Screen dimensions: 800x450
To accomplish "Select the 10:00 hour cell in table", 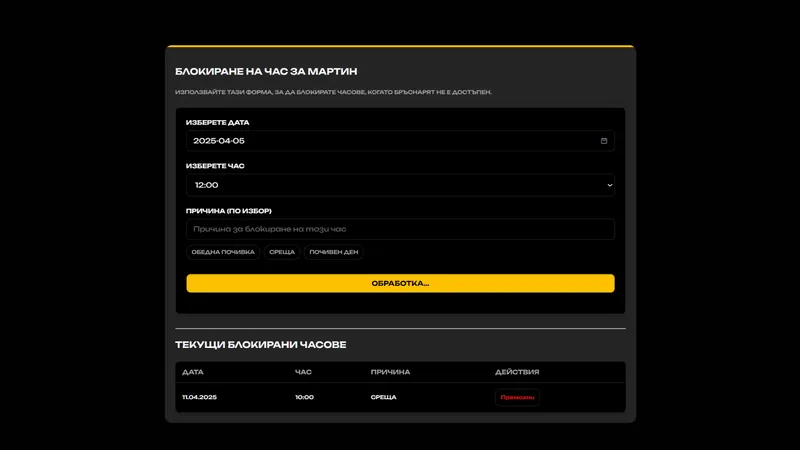I will click(304, 397).
